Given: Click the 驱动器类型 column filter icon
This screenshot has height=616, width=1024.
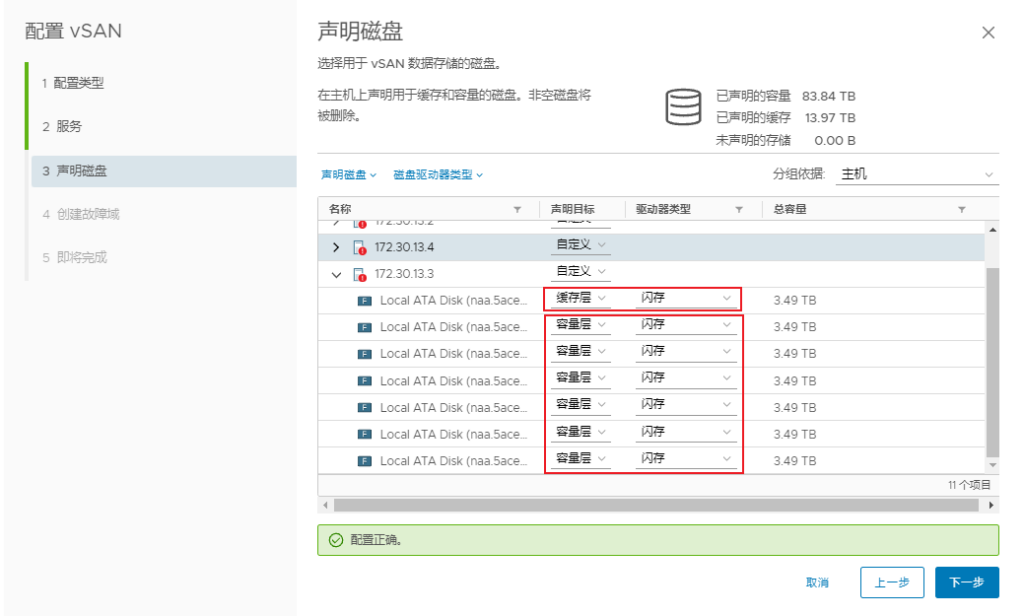Looking at the screenshot, I should [739, 210].
